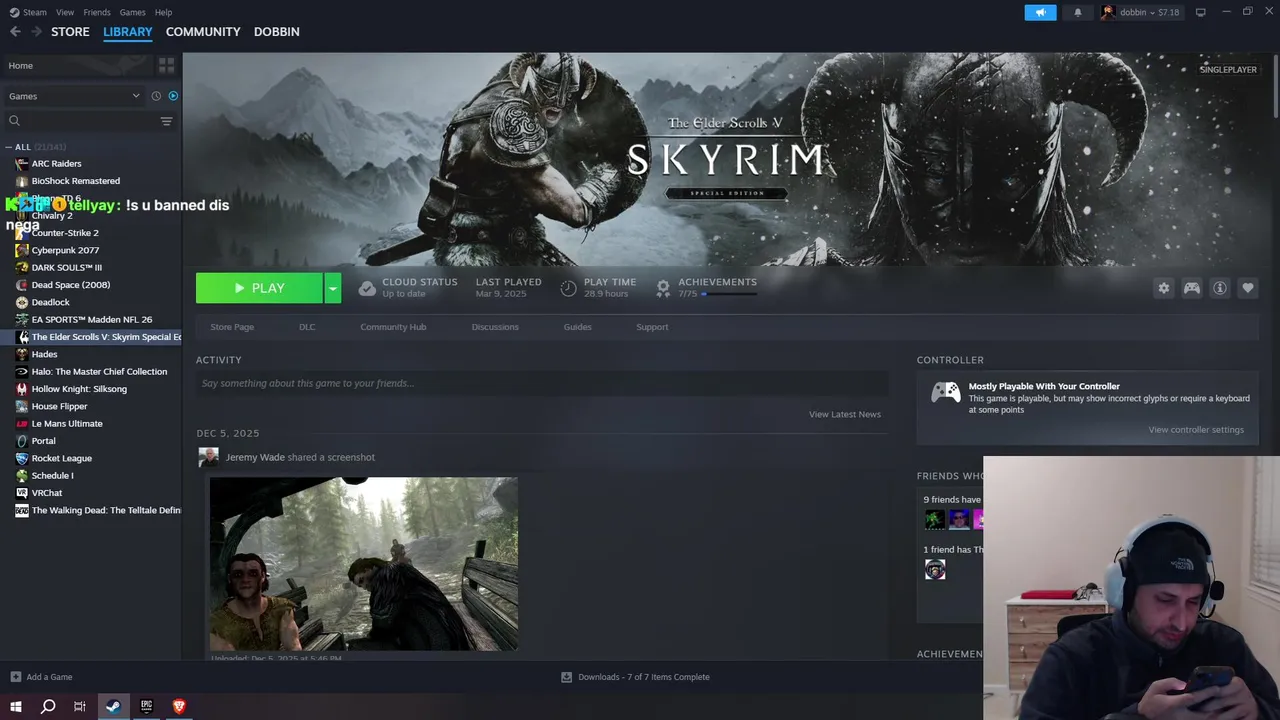
Task: Open Skyrim controller layout icon
Action: coord(1191,288)
